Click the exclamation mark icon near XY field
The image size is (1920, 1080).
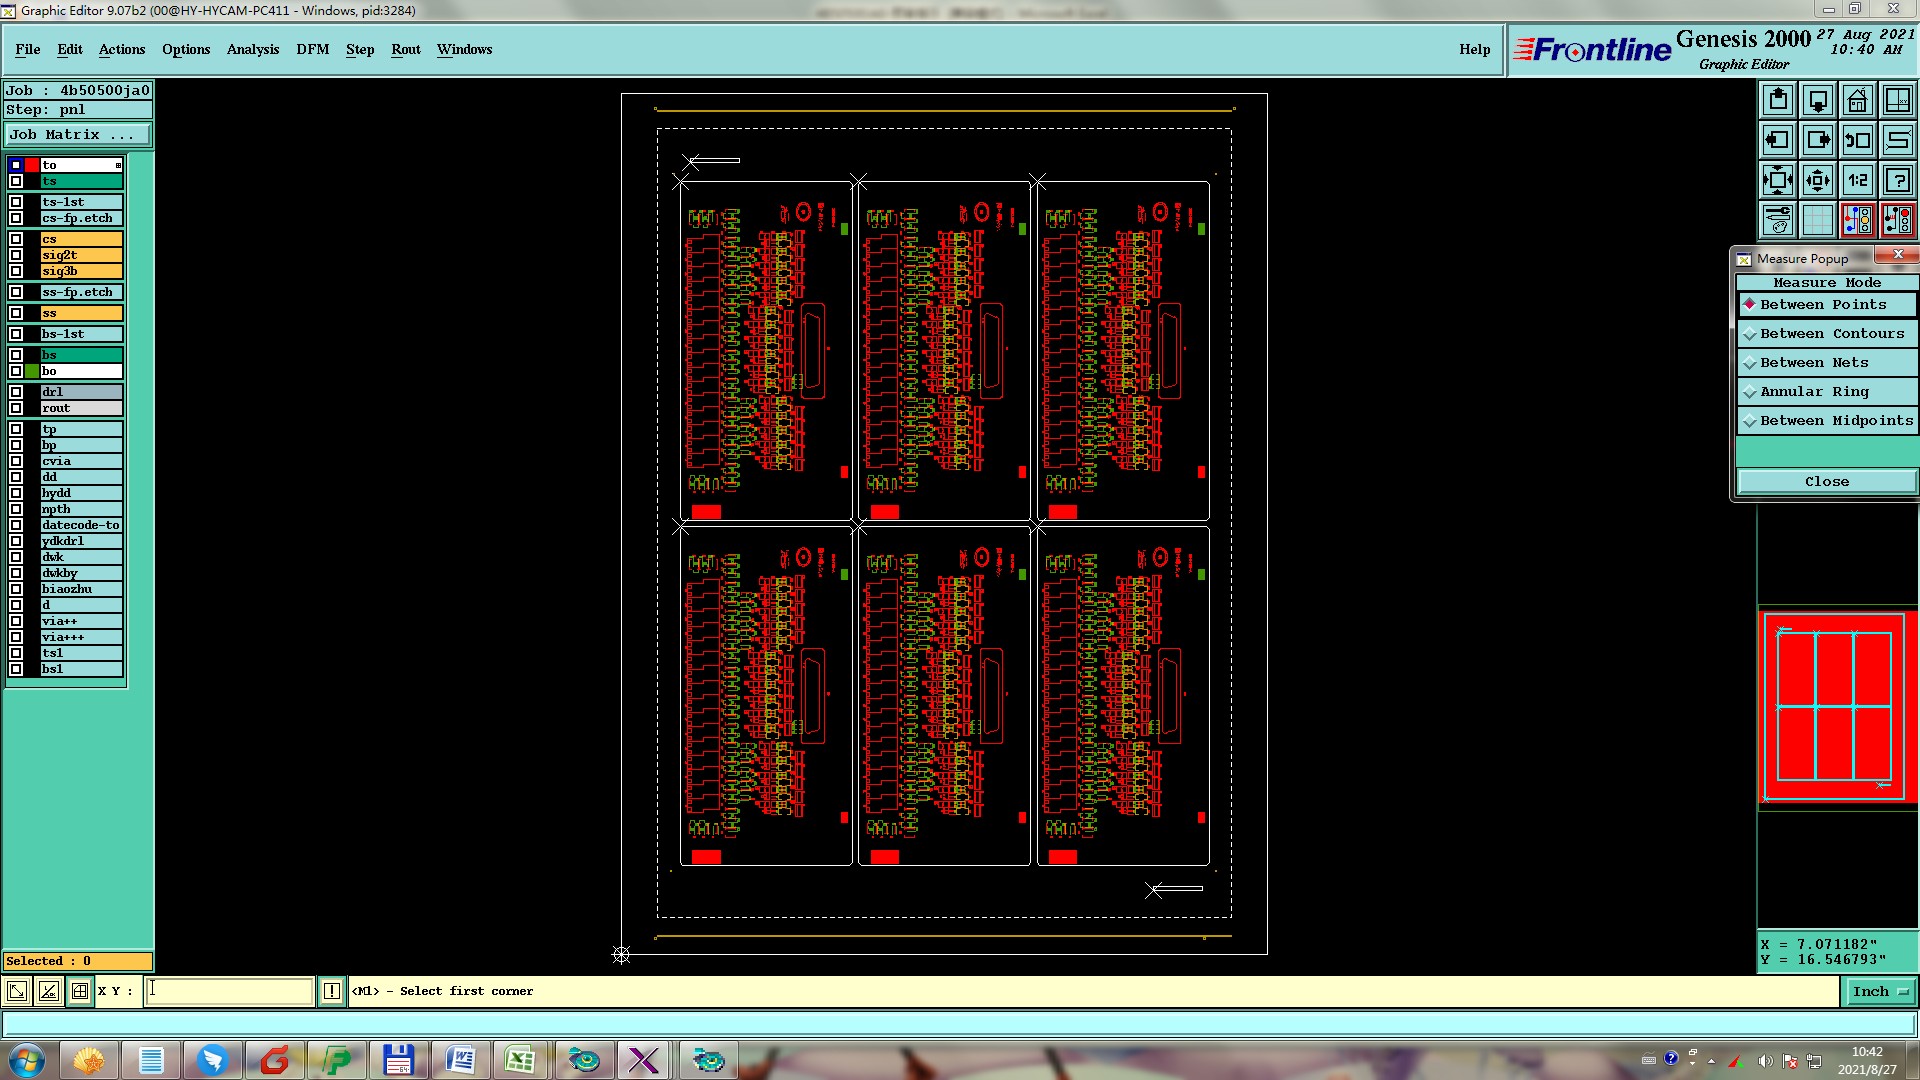[x=332, y=991]
